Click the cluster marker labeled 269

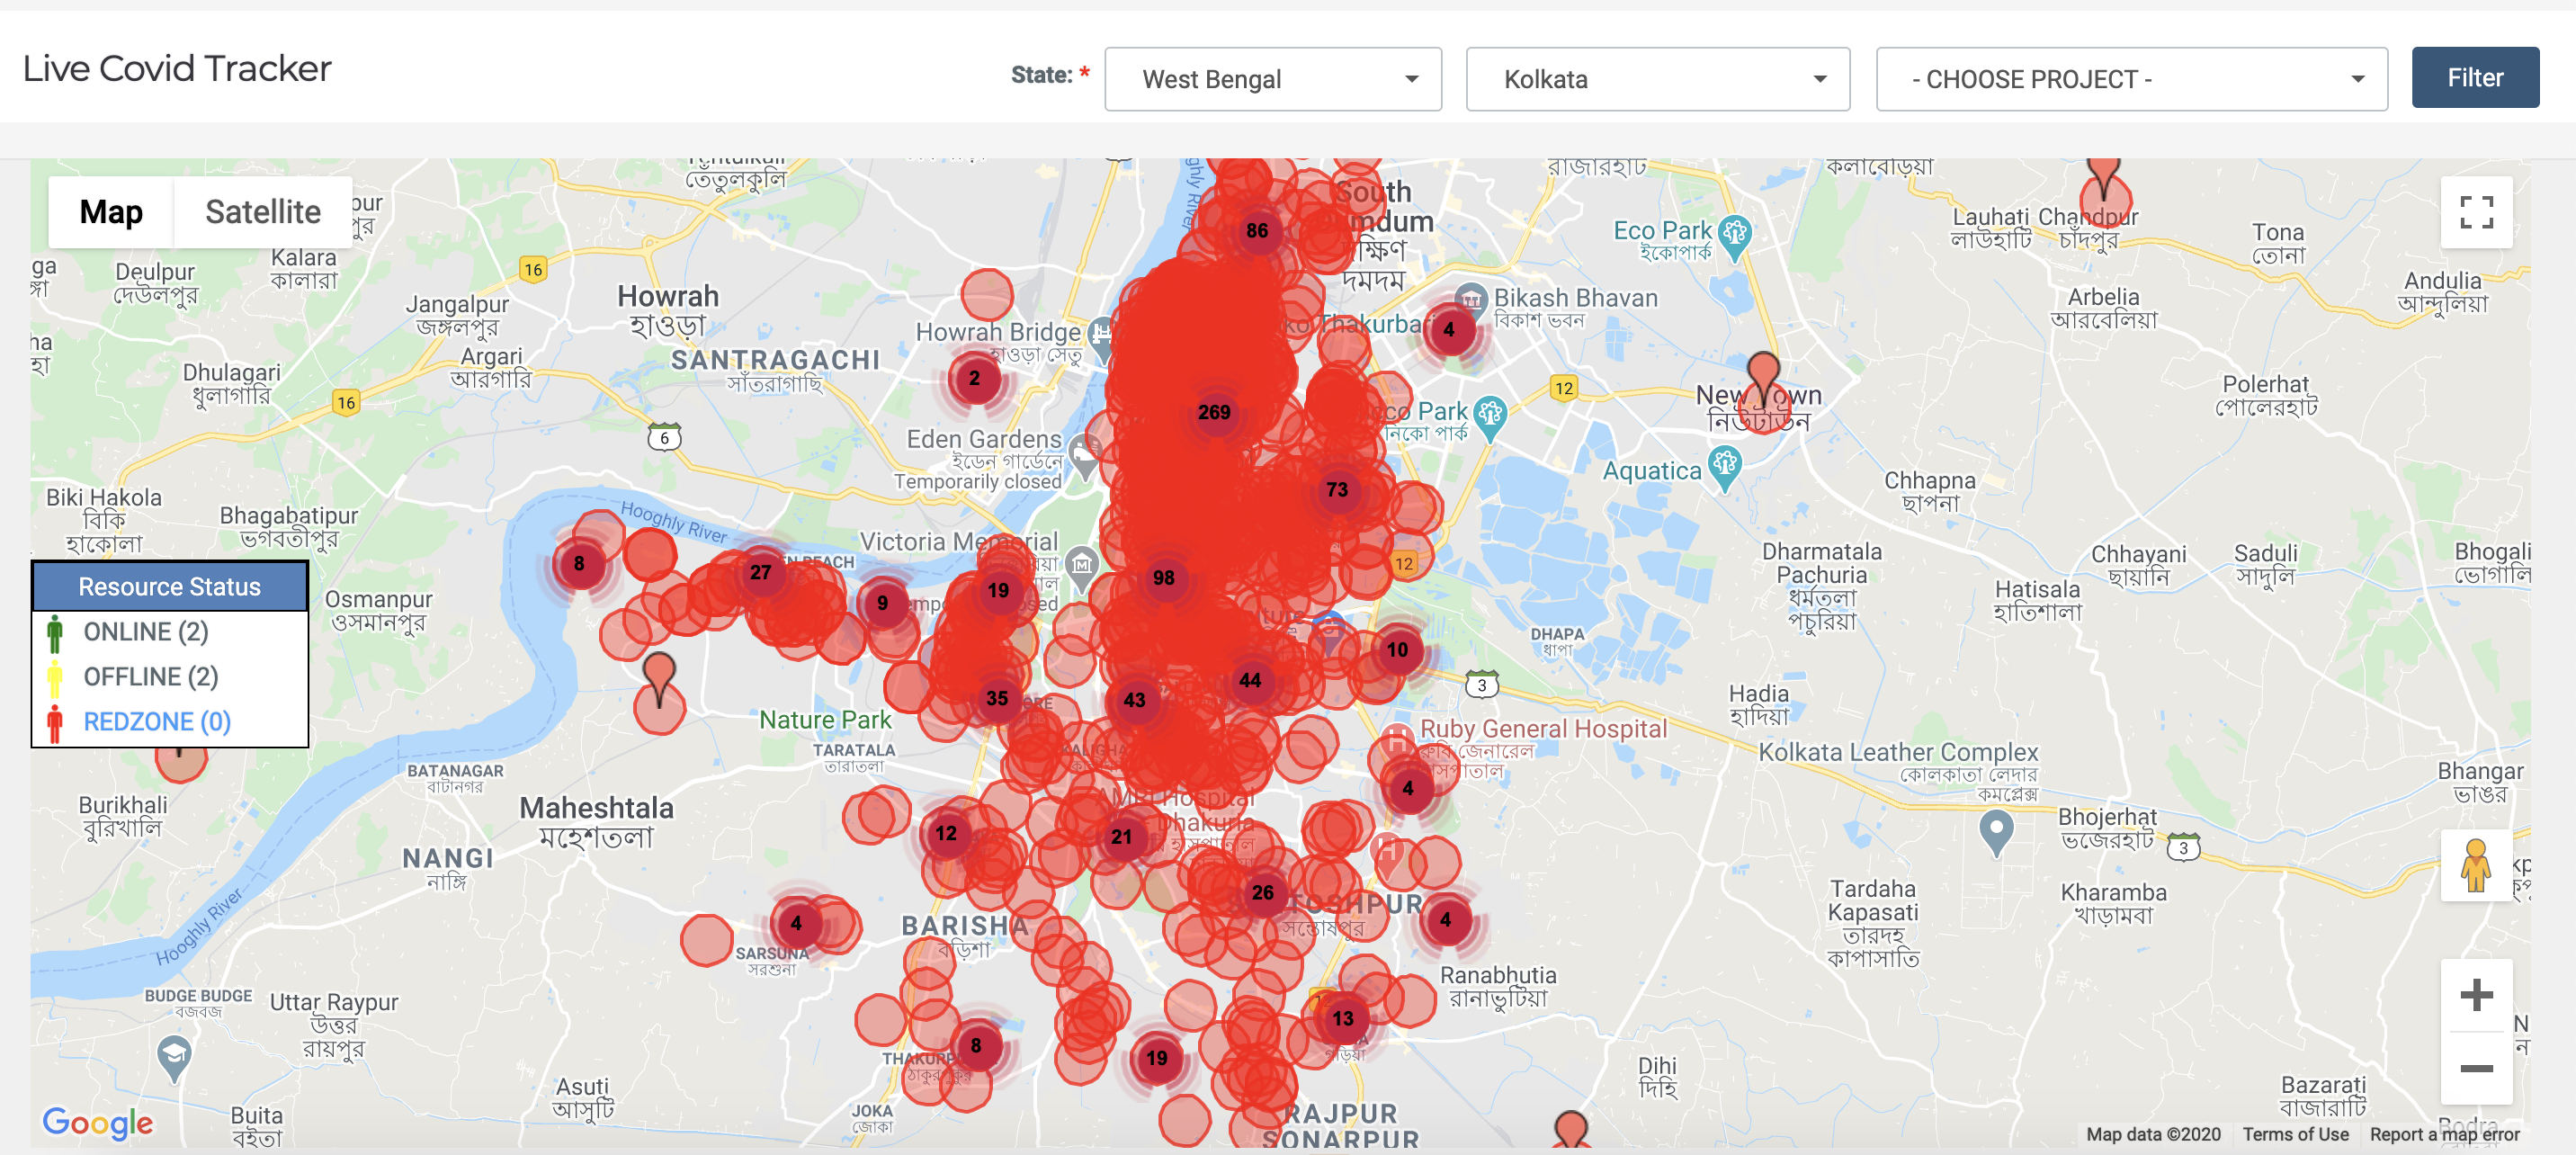point(1214,412)
